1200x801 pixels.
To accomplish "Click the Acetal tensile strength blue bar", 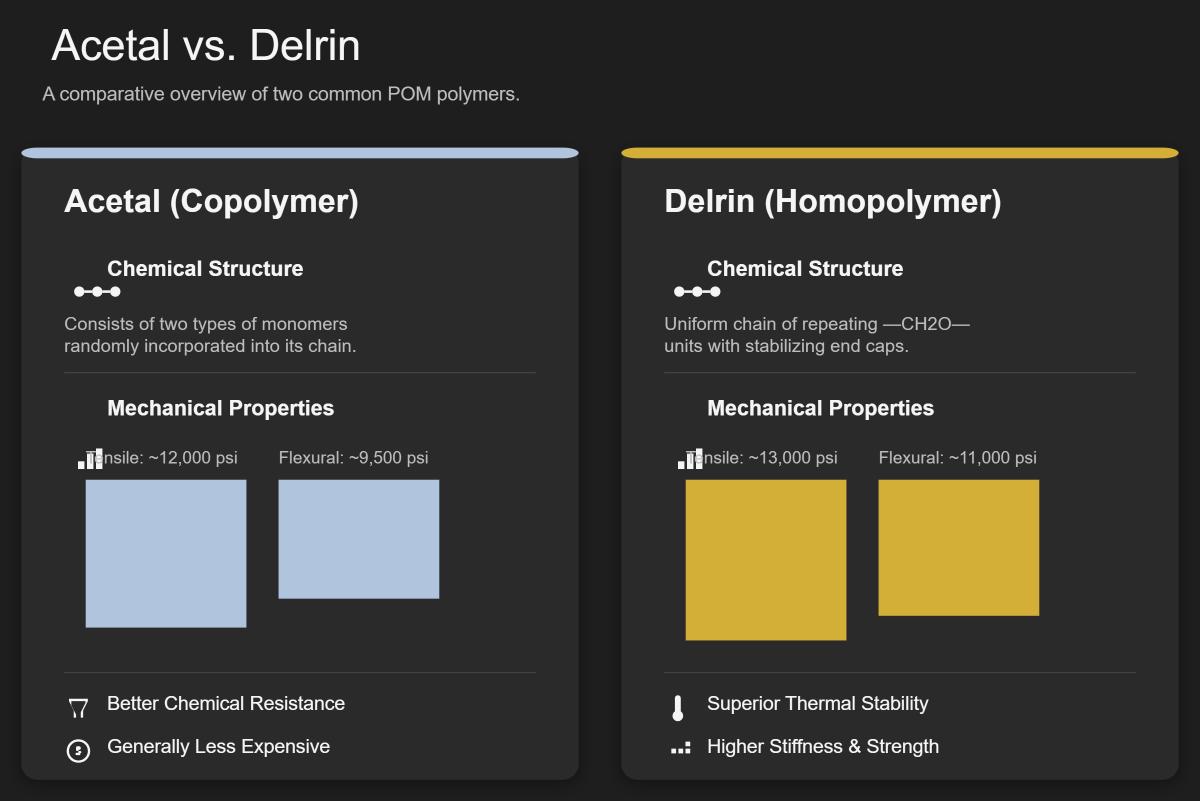I will coord(166,553).
